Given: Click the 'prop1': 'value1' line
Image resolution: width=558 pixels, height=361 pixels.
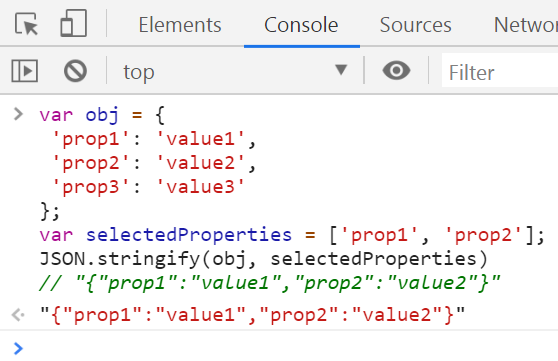Looking at the screenshot, I should [154, 139].
